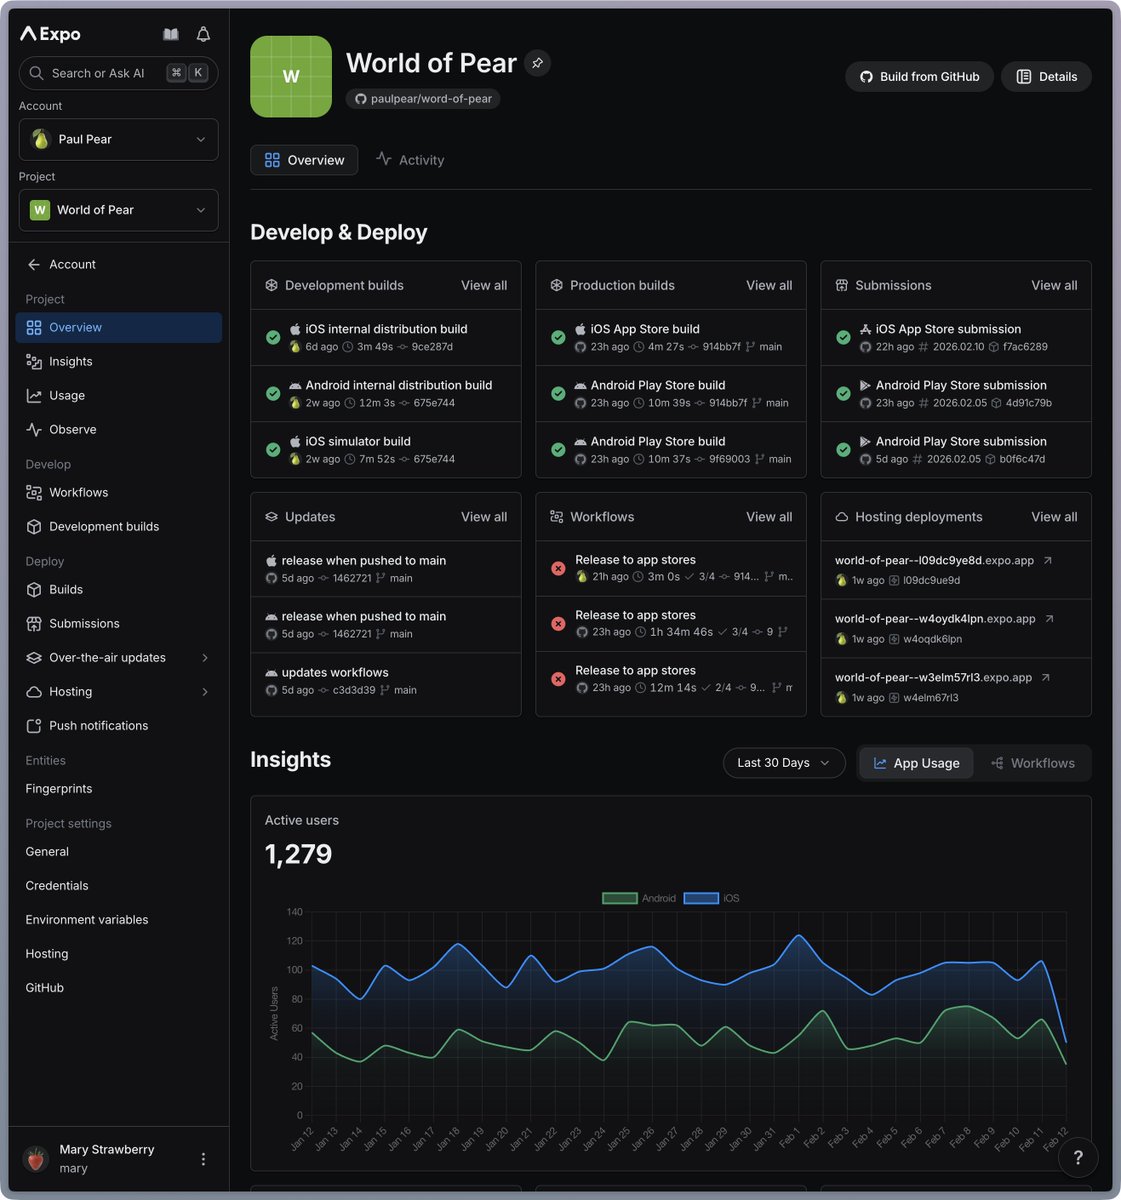The image size is (1121, 1200).
Task: Toggle Android series in chart legend
Action: point(639,898)
